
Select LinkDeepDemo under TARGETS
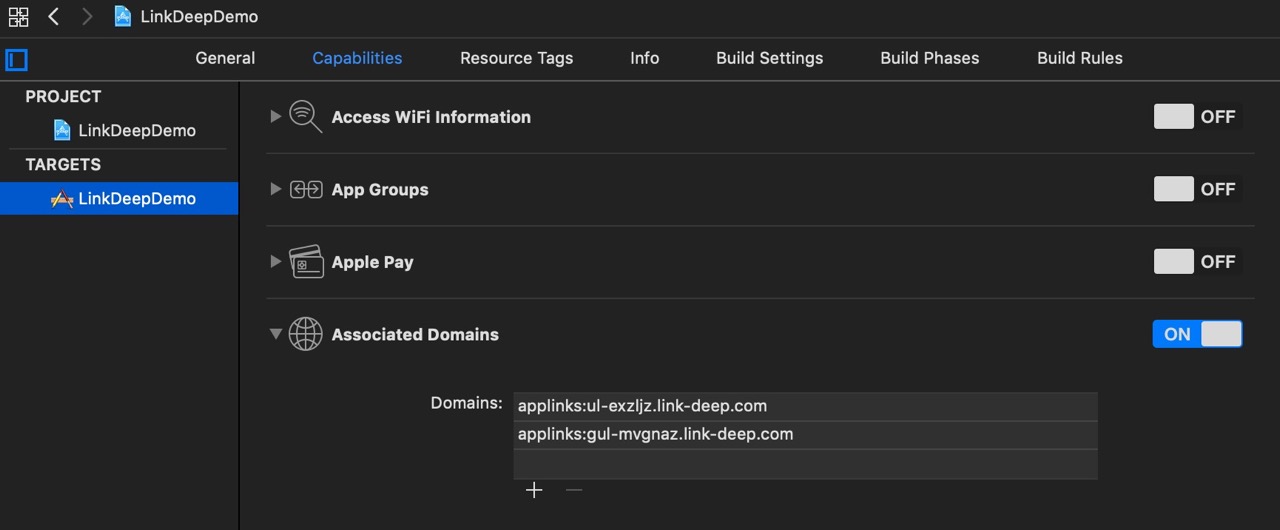pyautogui.click(x=119, y=198)
